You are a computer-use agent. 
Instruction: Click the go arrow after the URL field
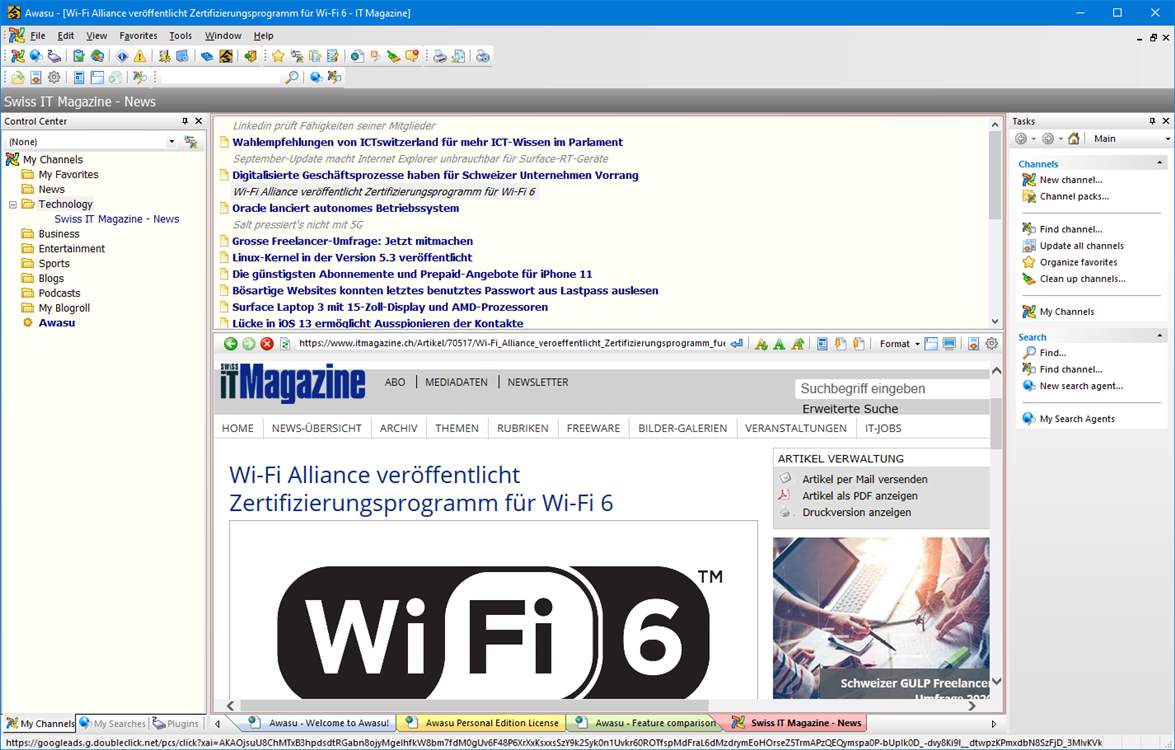737,344
